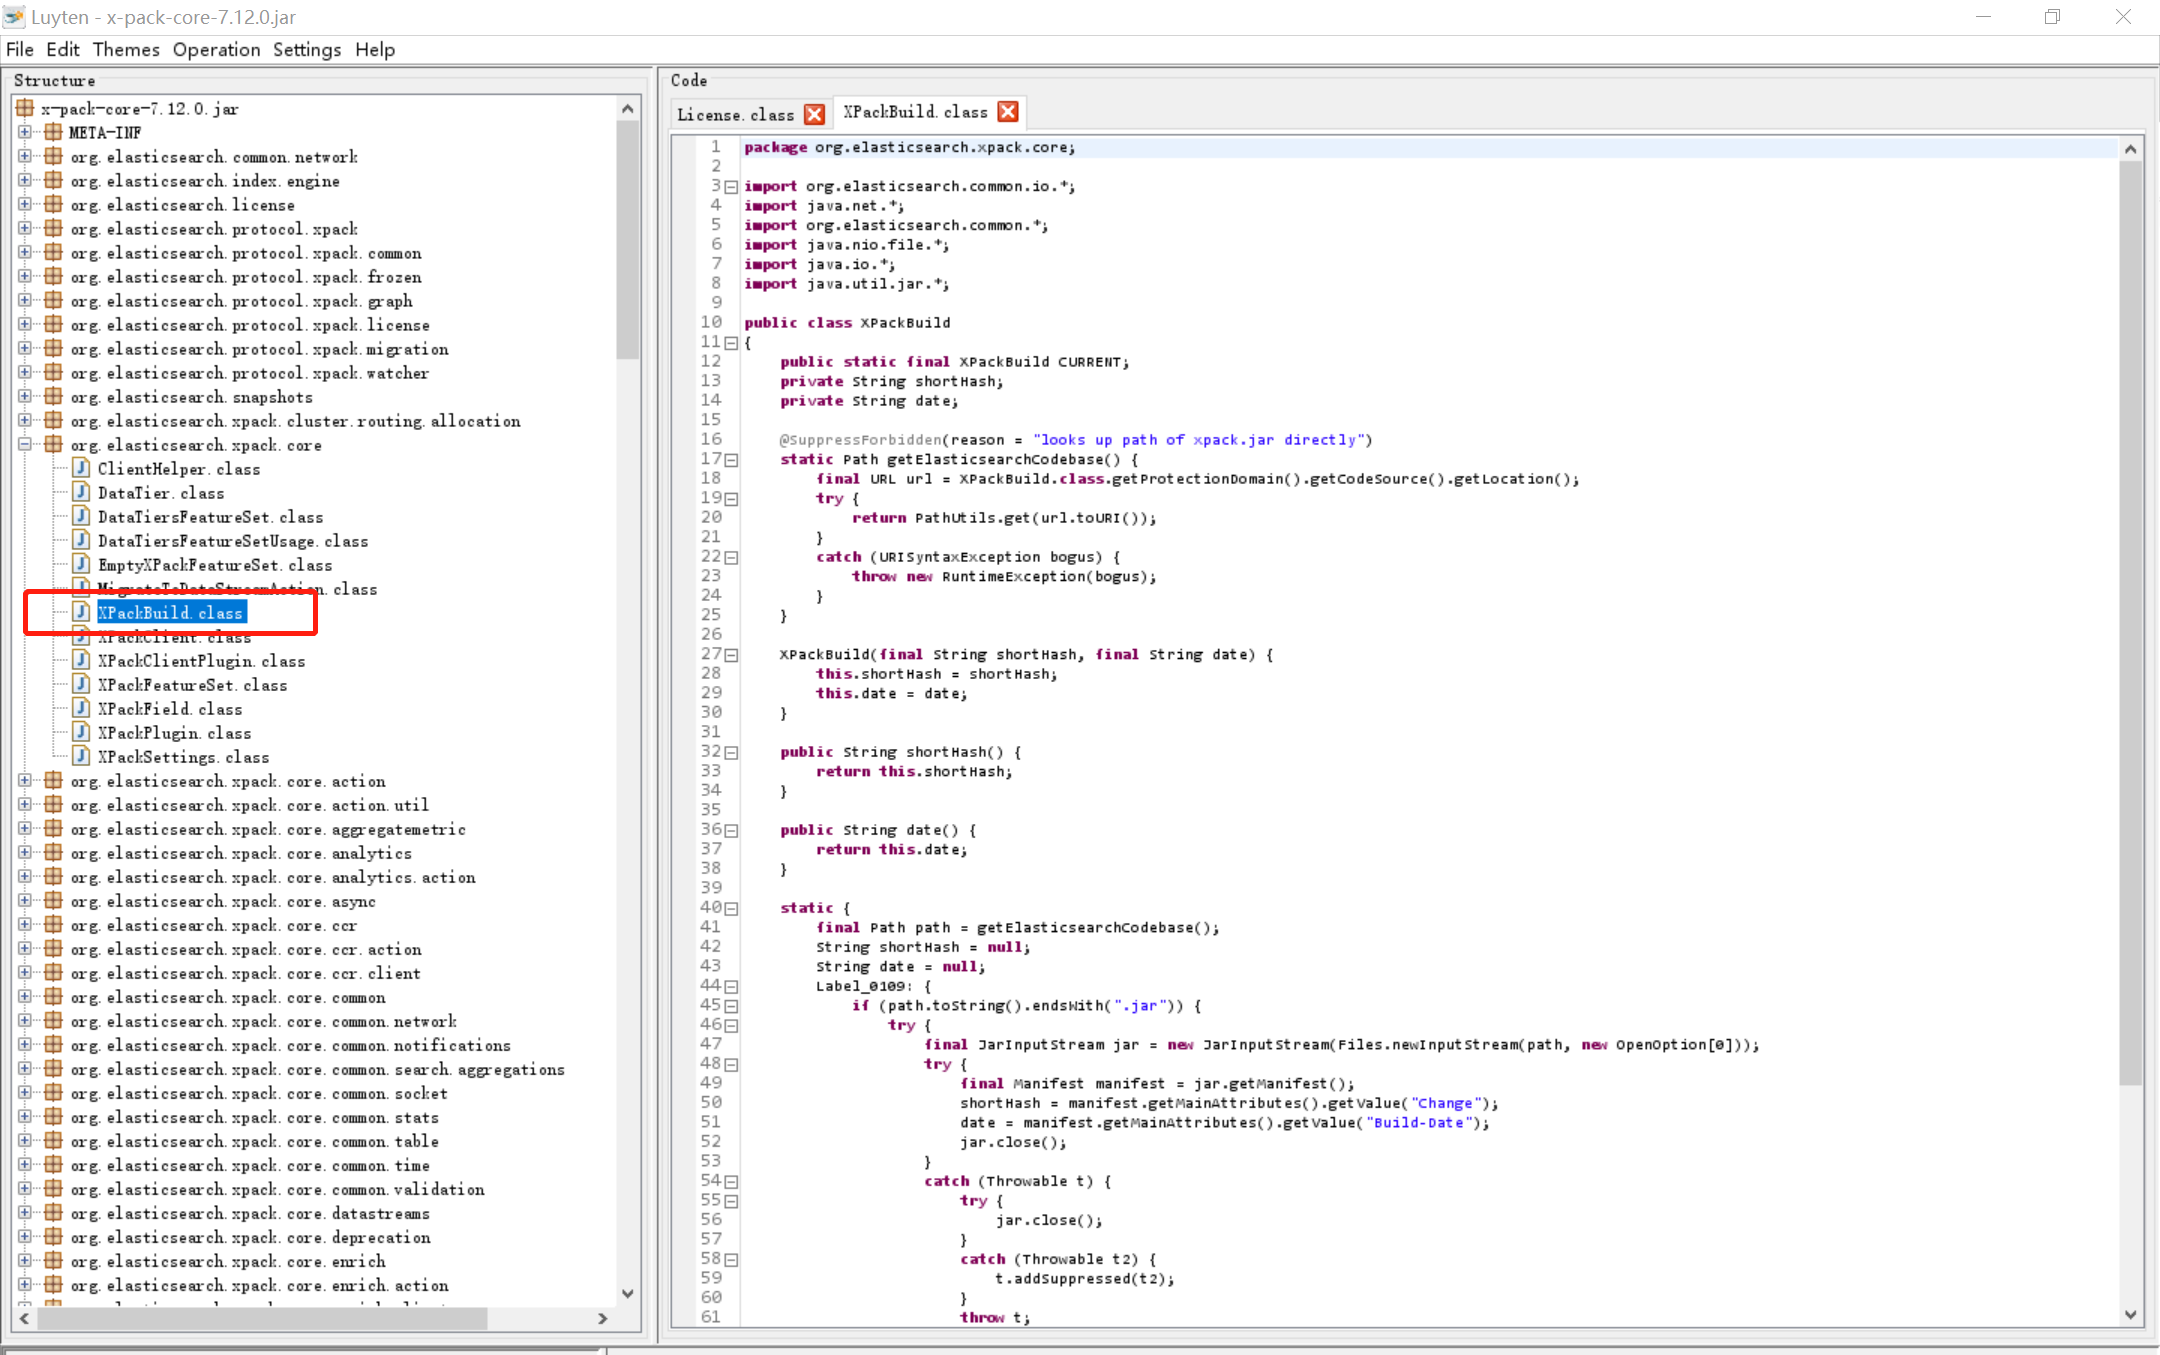Click code pane scrollbar down arrow
The width and height of the screenshot is (2160, 1355).
pos(2130,1314)
